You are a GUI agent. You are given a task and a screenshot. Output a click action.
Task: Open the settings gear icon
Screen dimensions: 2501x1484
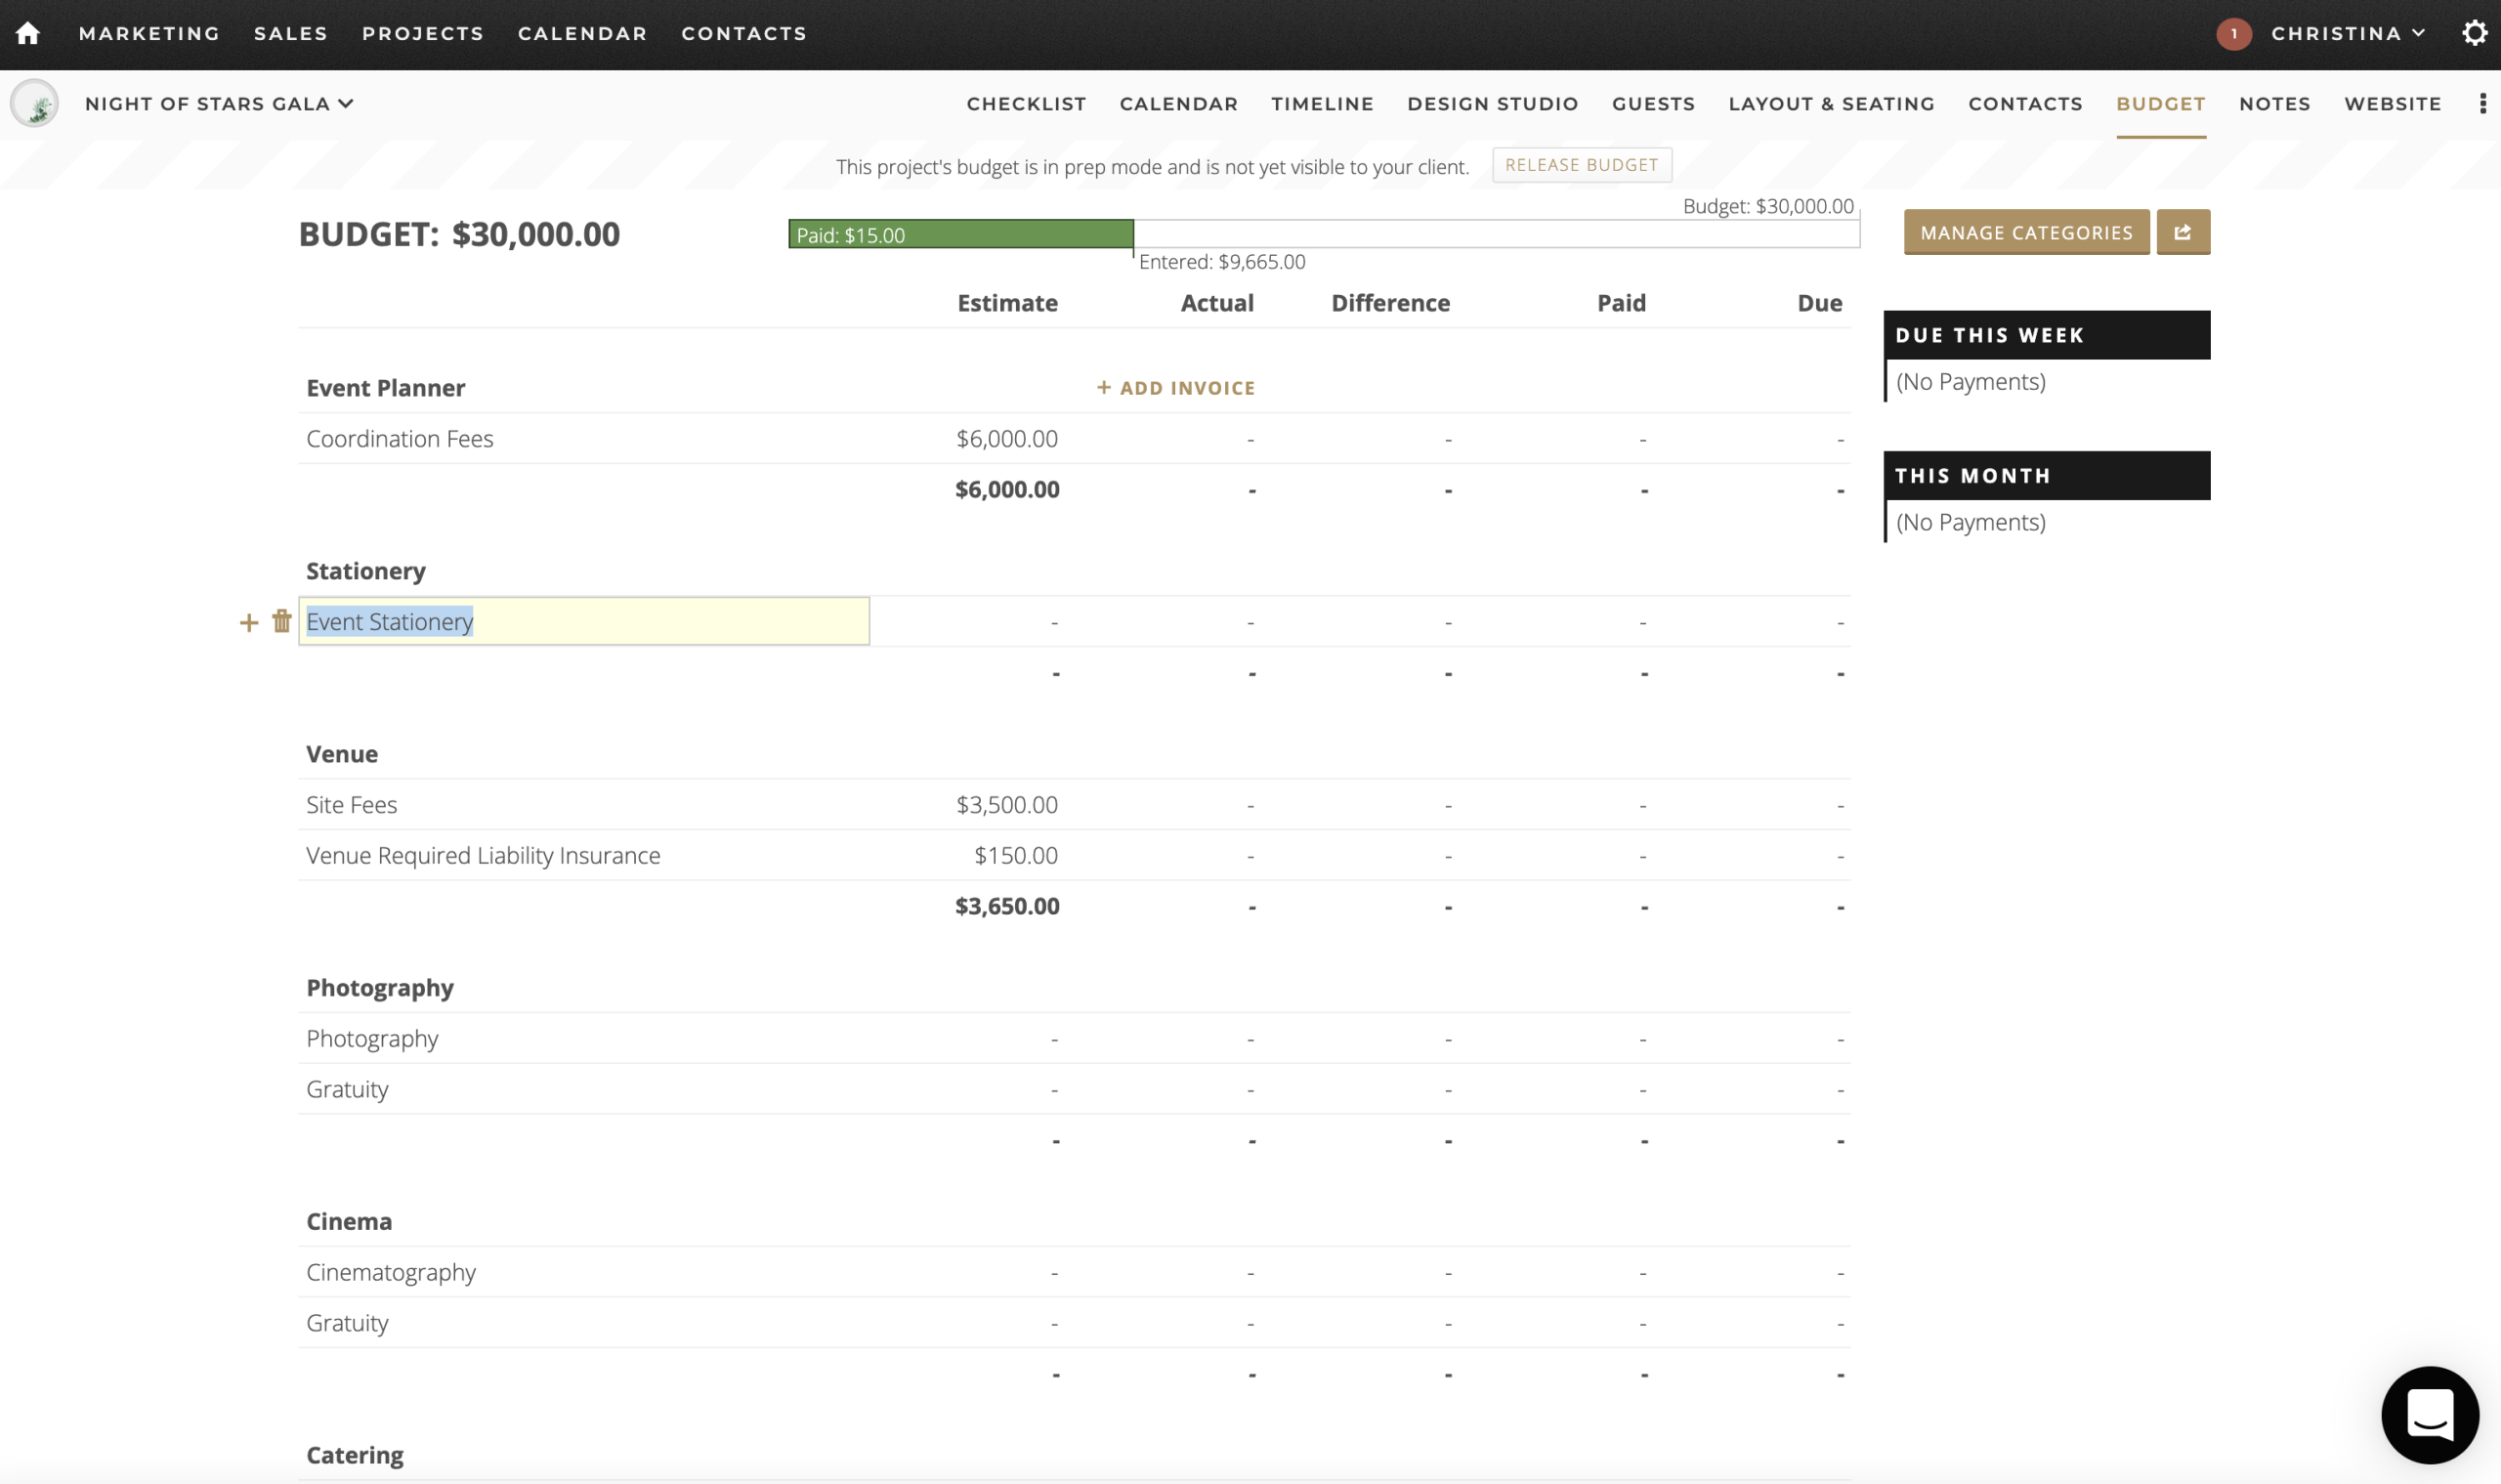coord(2475,33)
